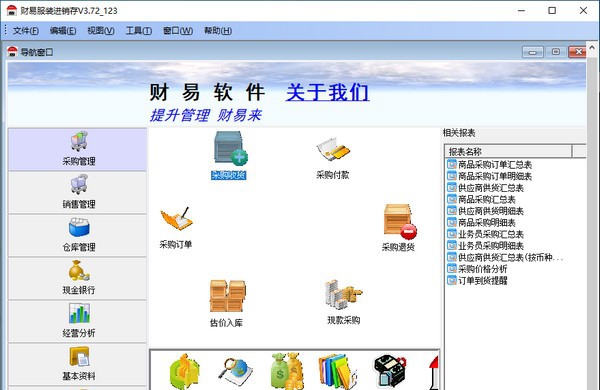The height and width of the screenshot is (390, 600).
Task: Open the 基本资料 sidebar module
Action: click(x=78, y=364)
